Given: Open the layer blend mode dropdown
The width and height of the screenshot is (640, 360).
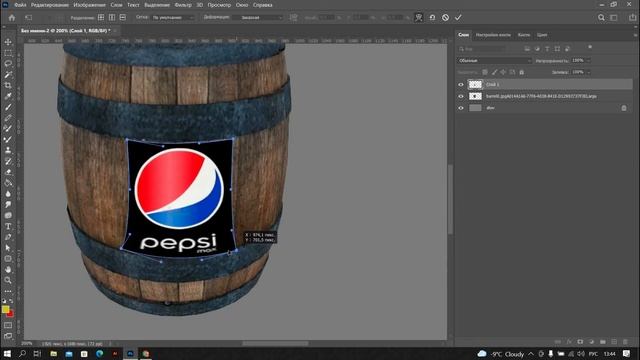Looking at the screenshot, I should (x=494, y=60).
